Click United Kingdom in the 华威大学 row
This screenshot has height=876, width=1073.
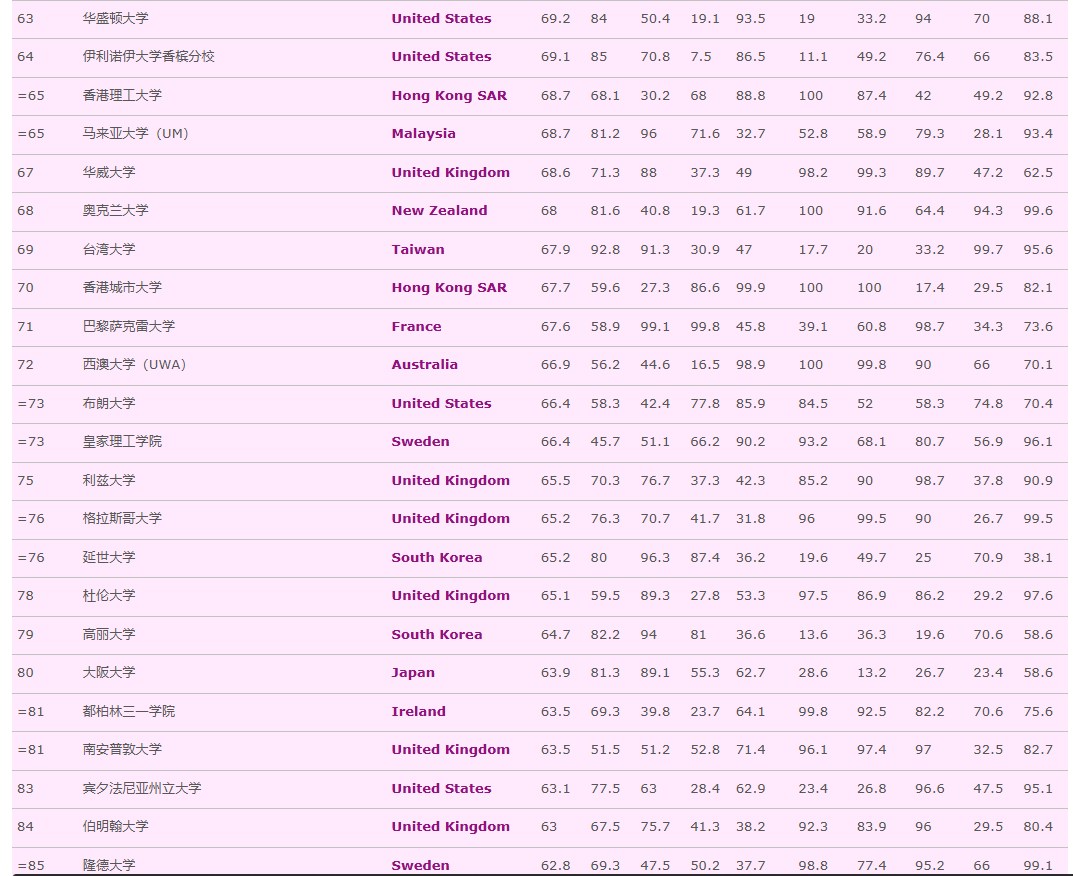click(450, 172)
